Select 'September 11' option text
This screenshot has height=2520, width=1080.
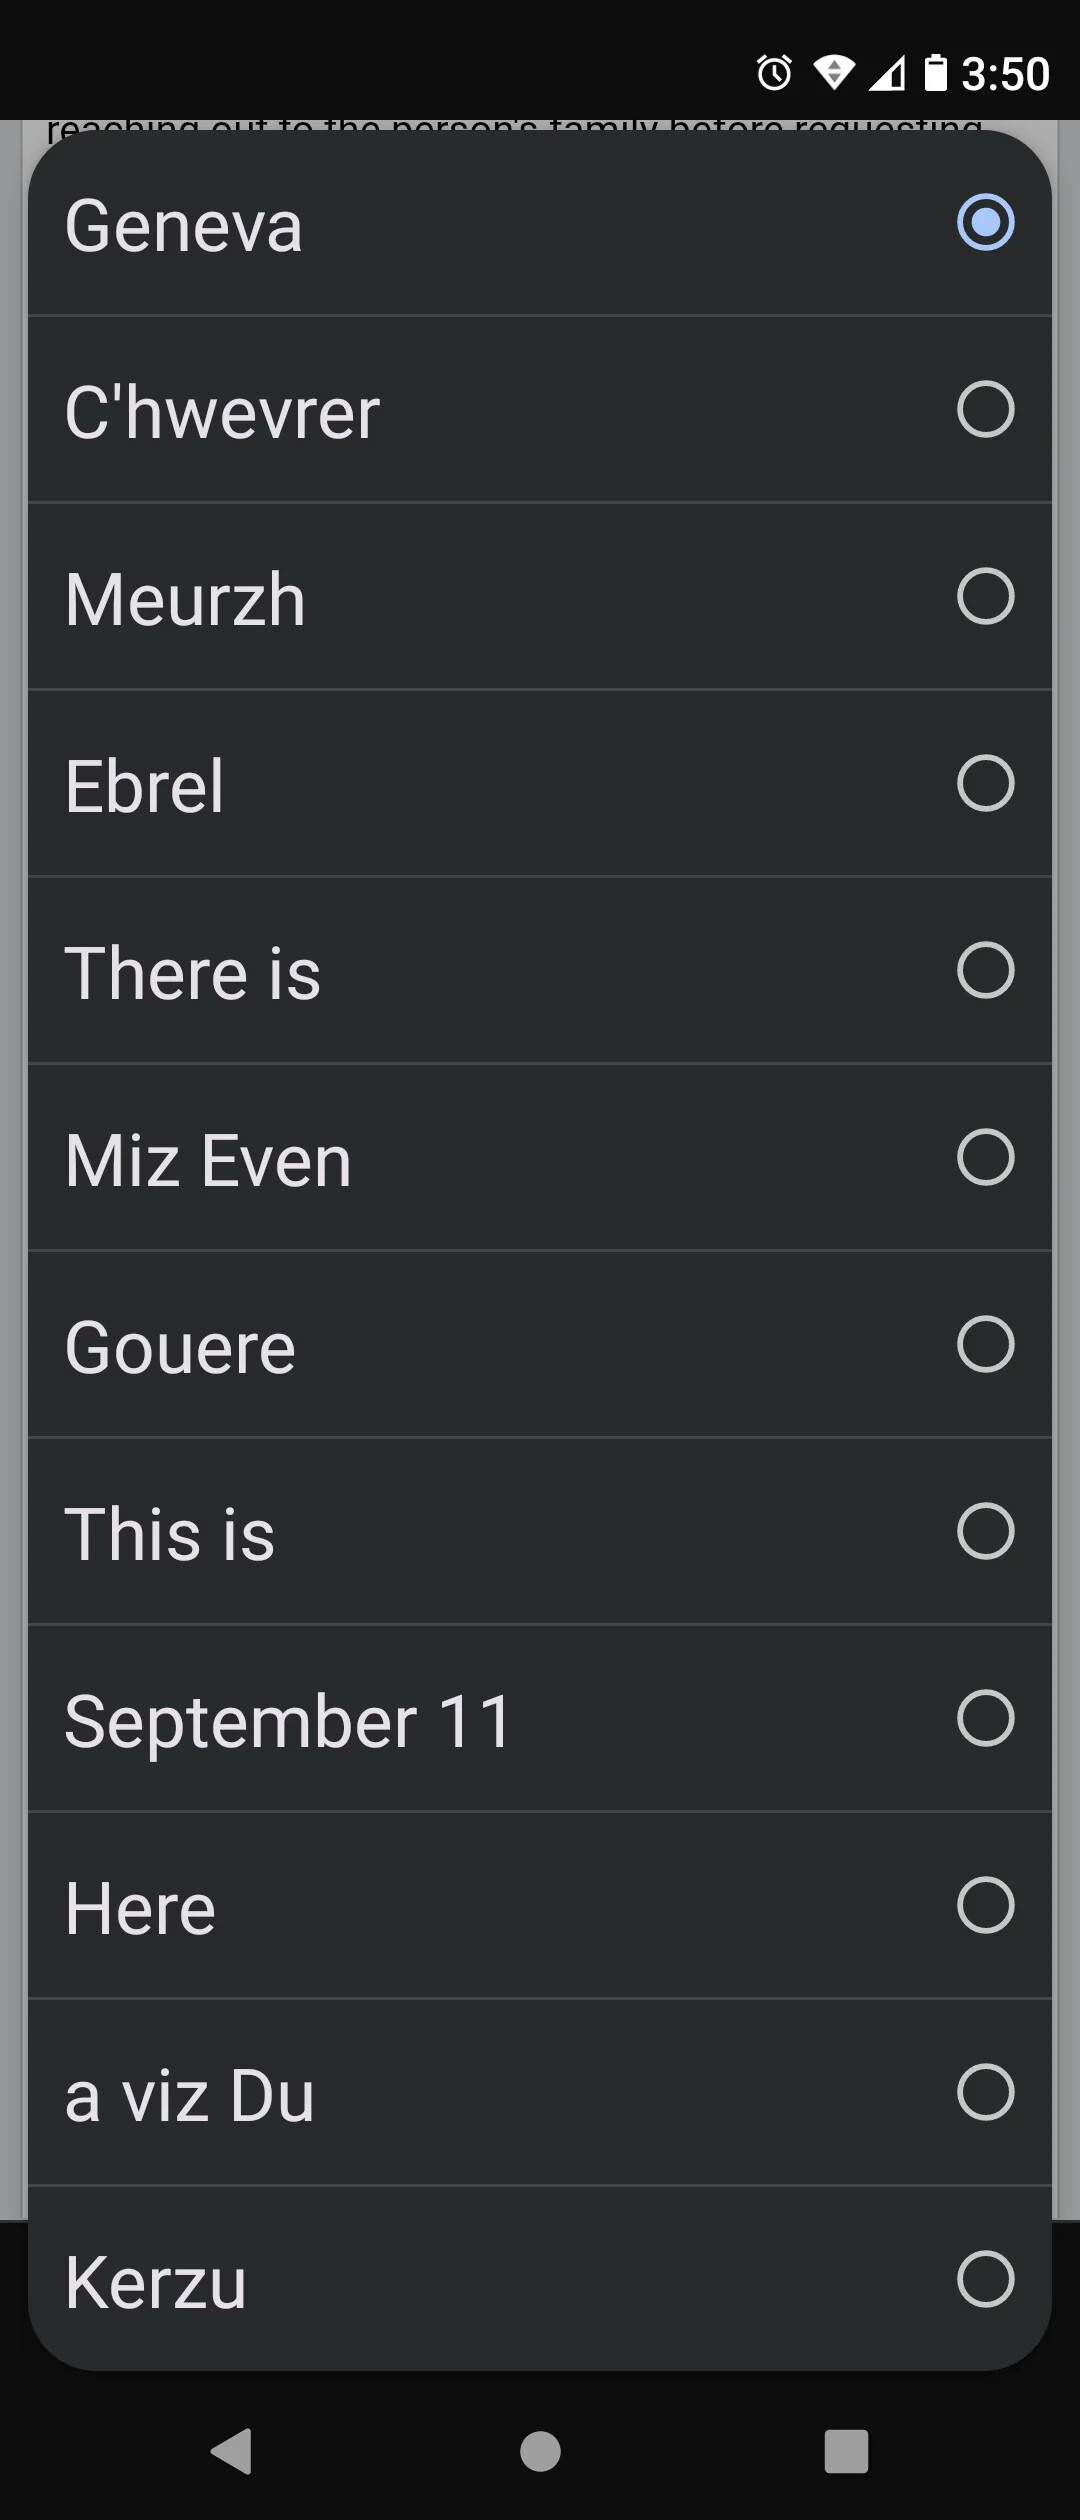pyautogui.click(x=288, y=1721)
